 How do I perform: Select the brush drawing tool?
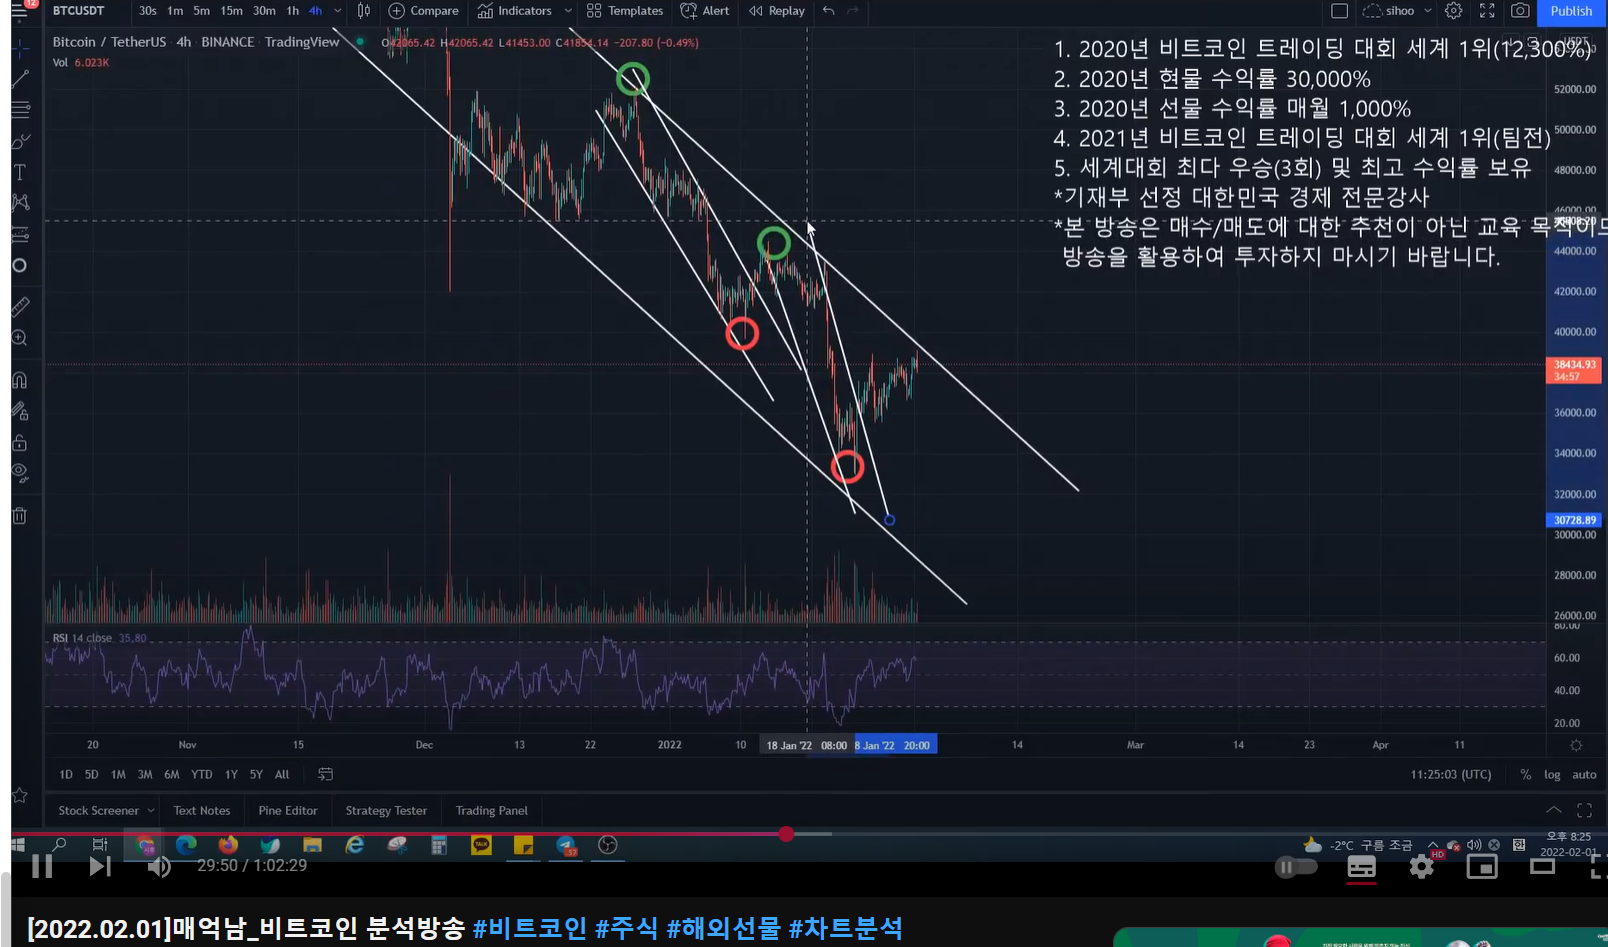point(19,141)
